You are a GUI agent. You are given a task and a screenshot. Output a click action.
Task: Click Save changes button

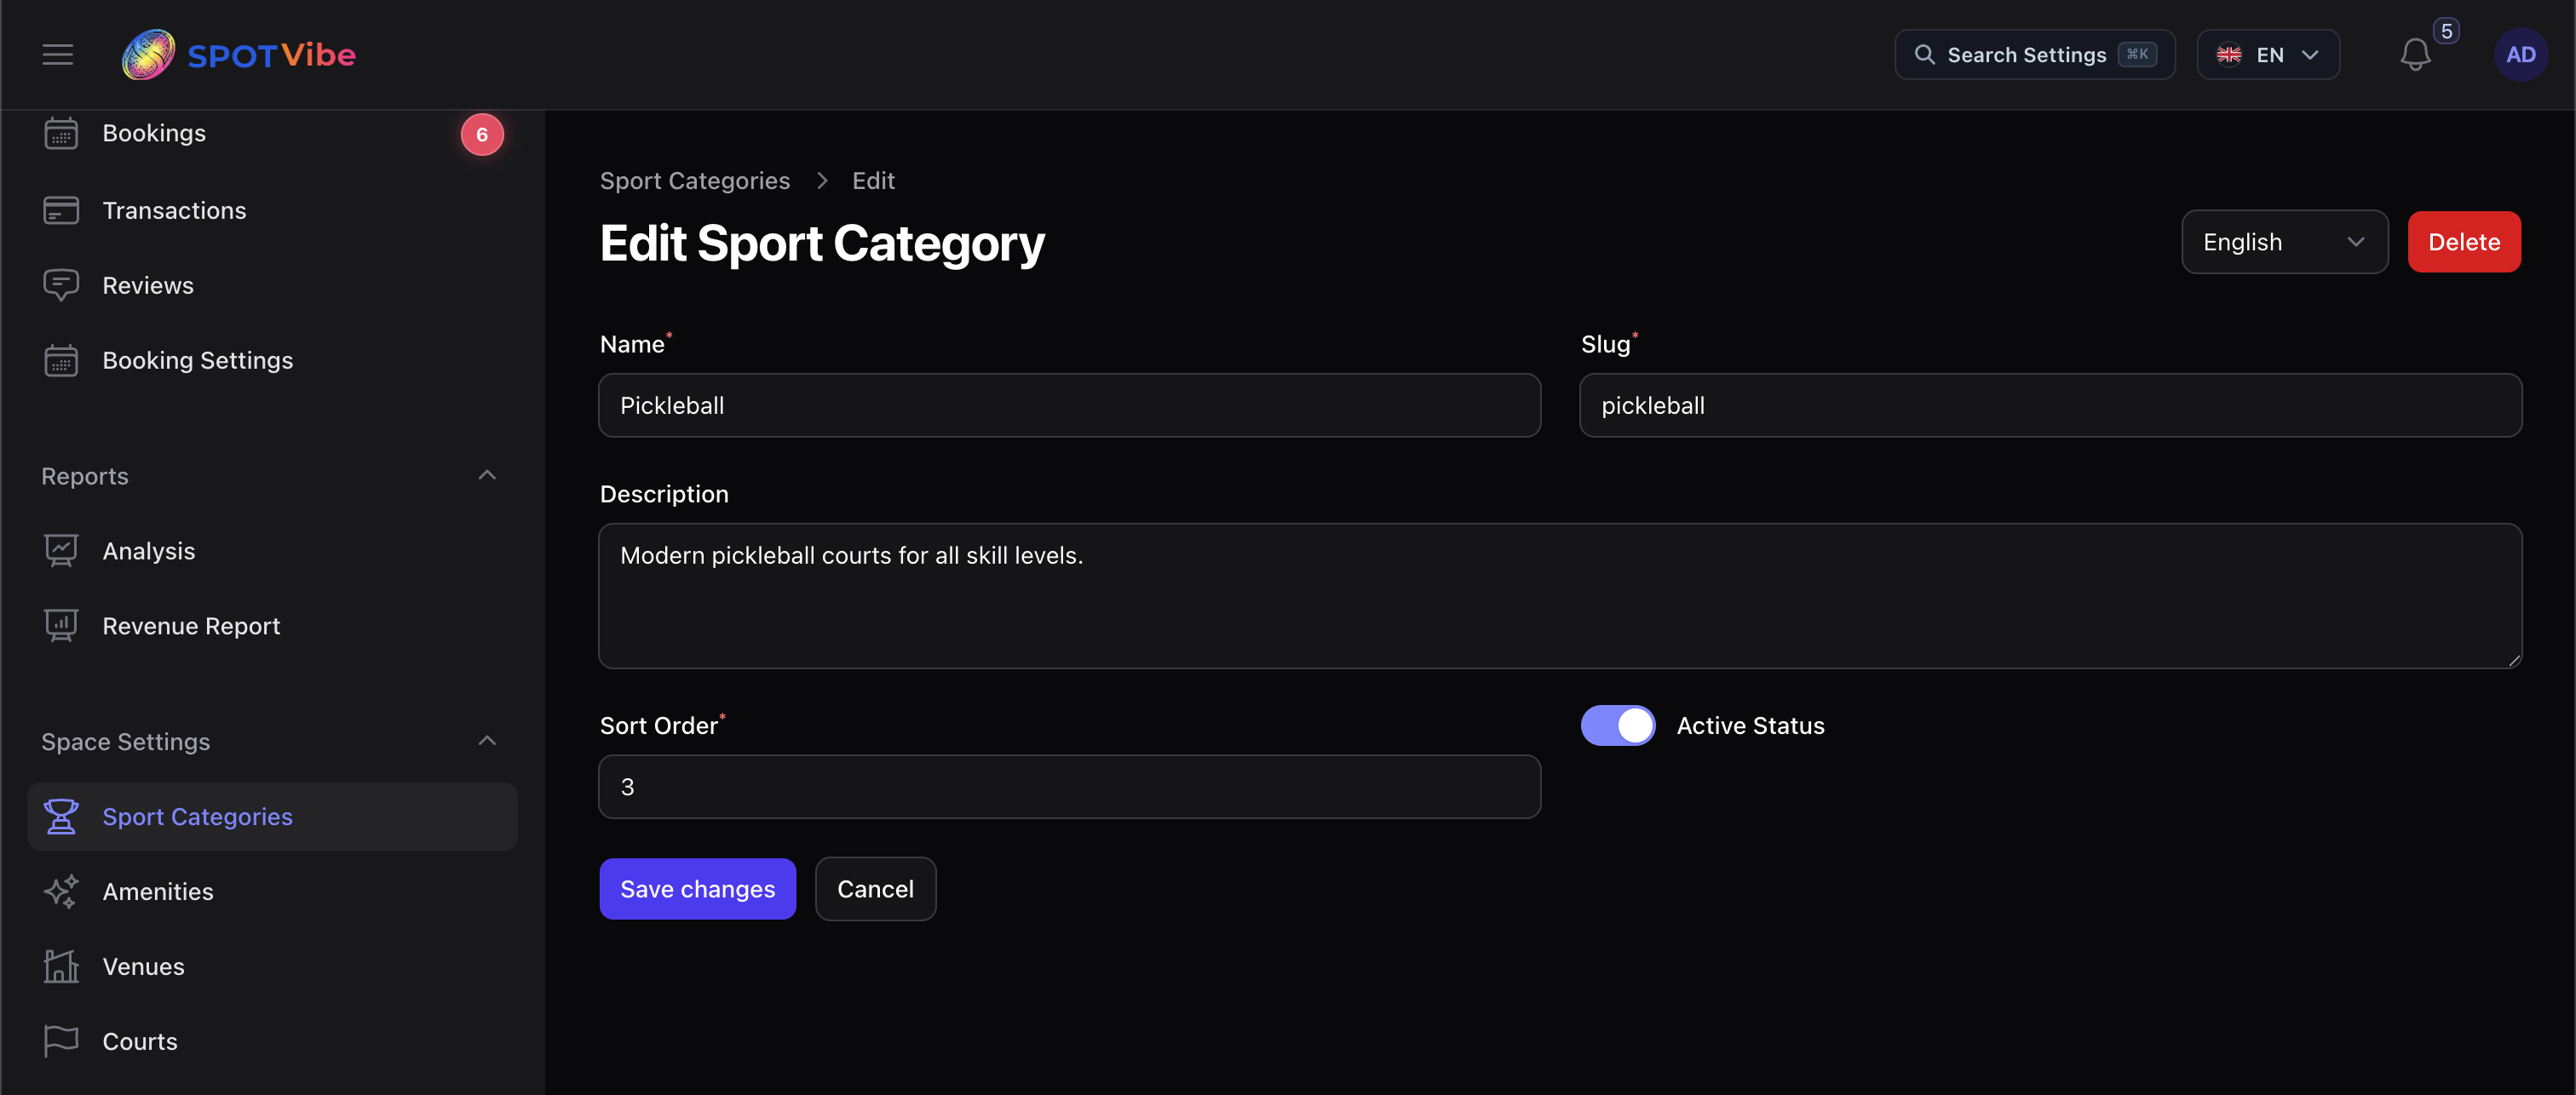697,888
